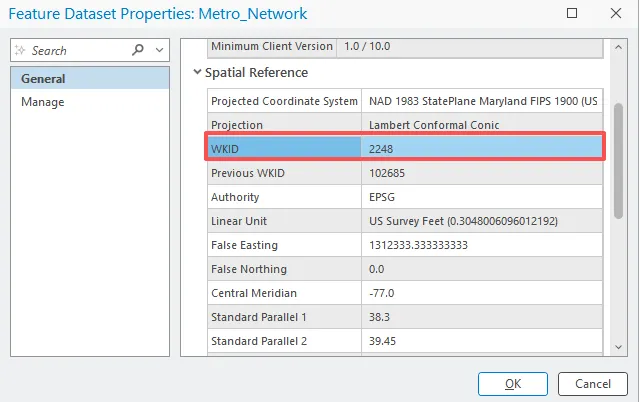639x402 pixels.
Task: Open the Manage tab
Action: point(42,102)
